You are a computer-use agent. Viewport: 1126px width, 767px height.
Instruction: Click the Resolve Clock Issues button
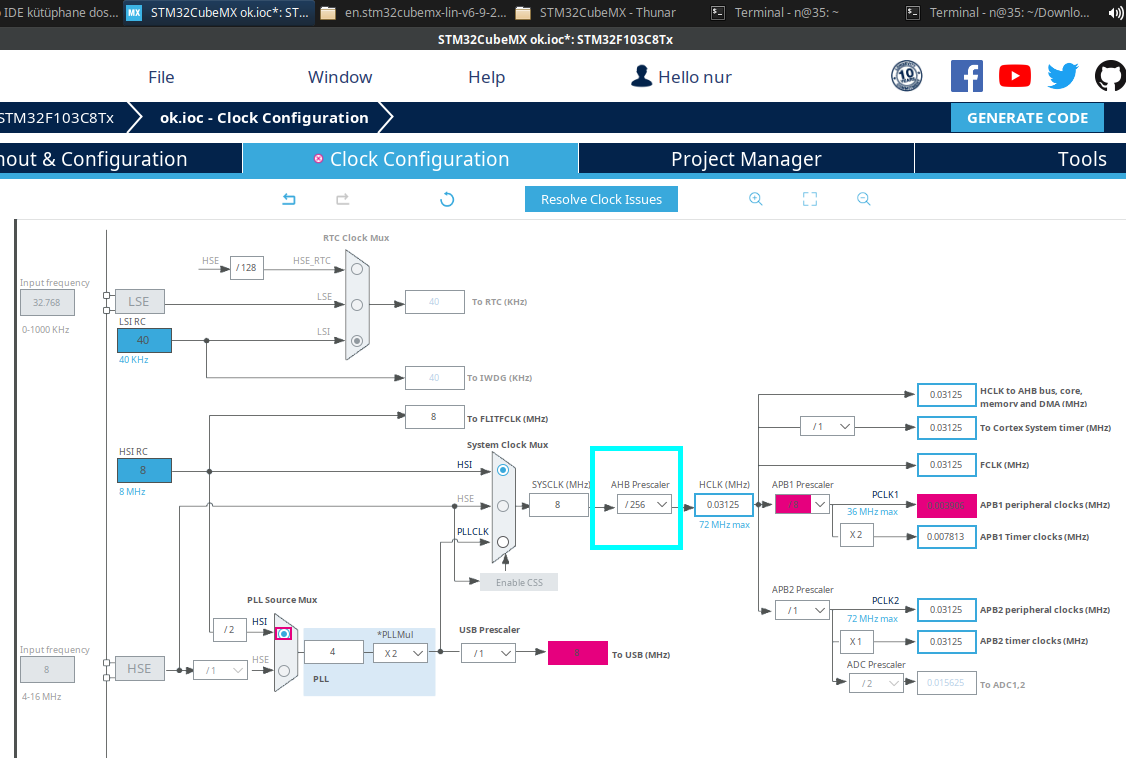601,199
